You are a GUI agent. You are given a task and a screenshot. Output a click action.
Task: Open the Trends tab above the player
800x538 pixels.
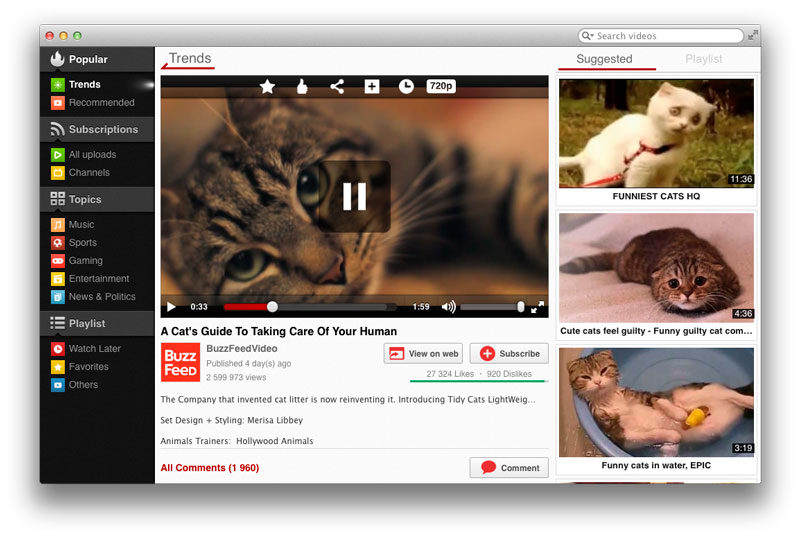click(x=190, y=59)
